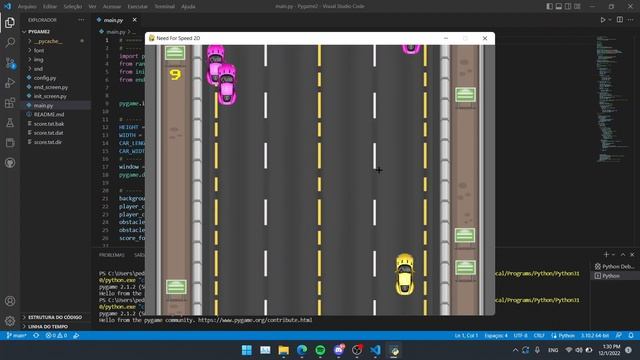Open init_screen.py in the explorer
The width and height of the screenshot is (640, 360).
pos(50,96)
